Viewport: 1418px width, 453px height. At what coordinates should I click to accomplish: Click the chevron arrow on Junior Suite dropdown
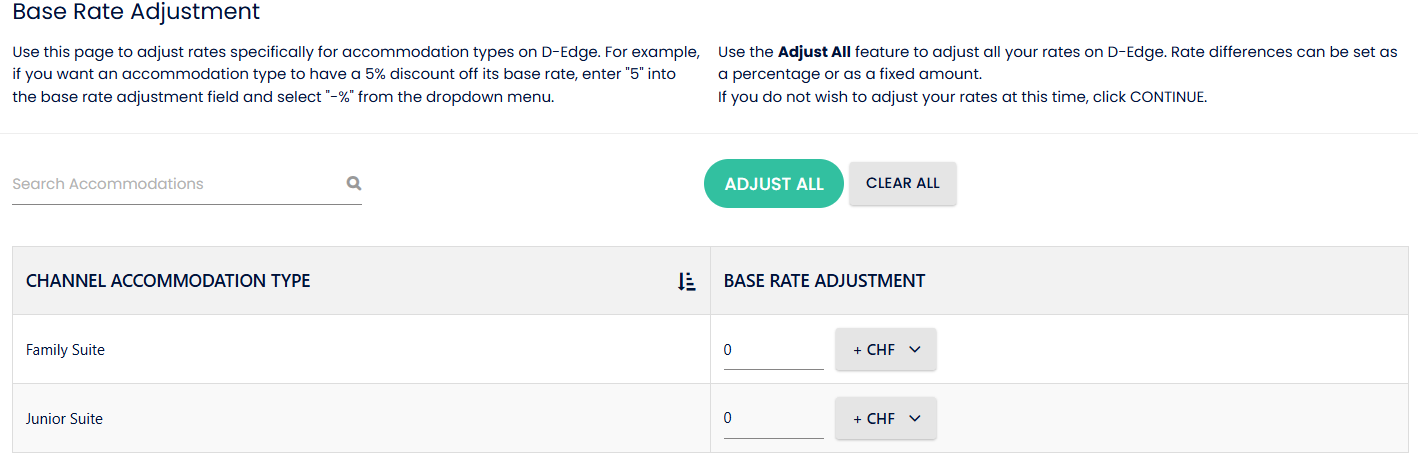pyautogui.click(x=914, y=418)
